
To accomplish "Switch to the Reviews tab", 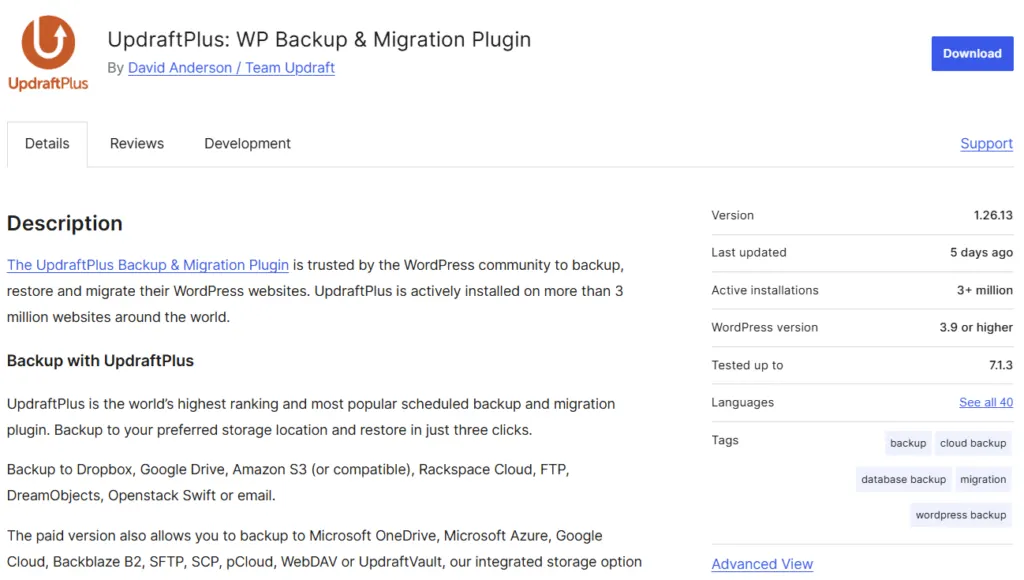I will pos(136,144).
